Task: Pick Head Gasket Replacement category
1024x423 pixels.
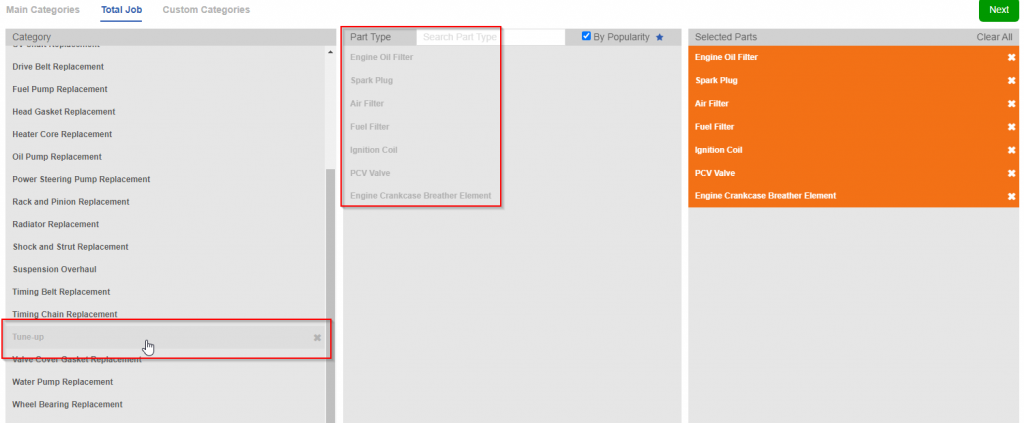Action: pyautogui.click(x=63, y=112)
